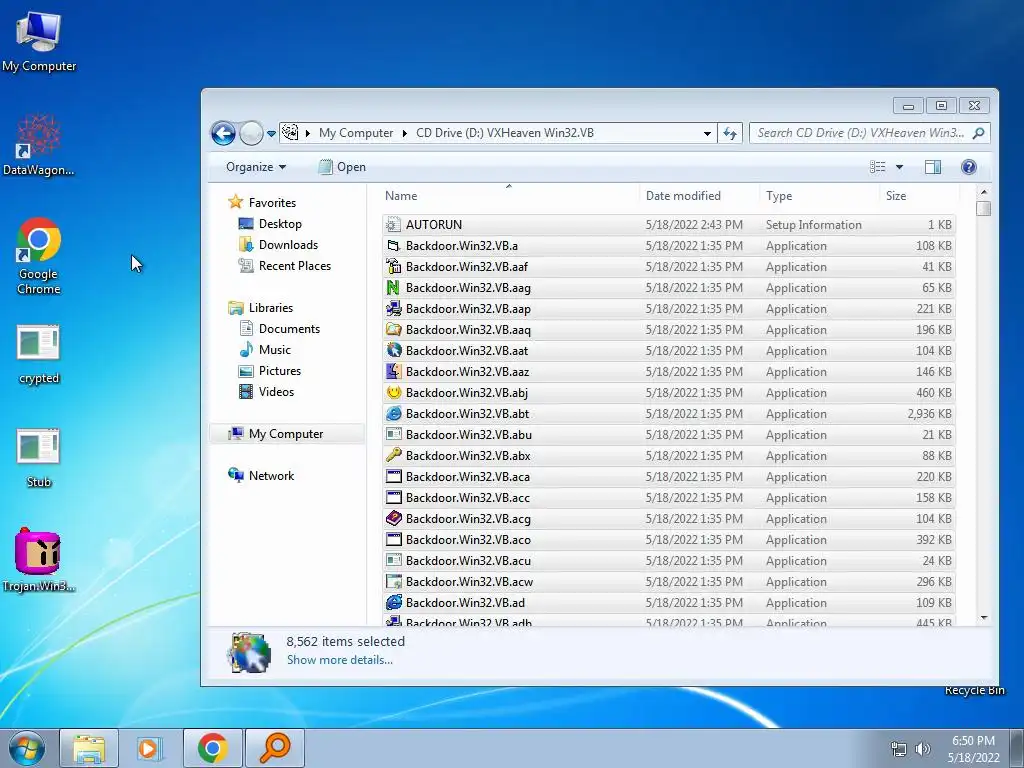1024x768 pixels.
Task: Click the Open toolbar button
Action: click(342, 167)
